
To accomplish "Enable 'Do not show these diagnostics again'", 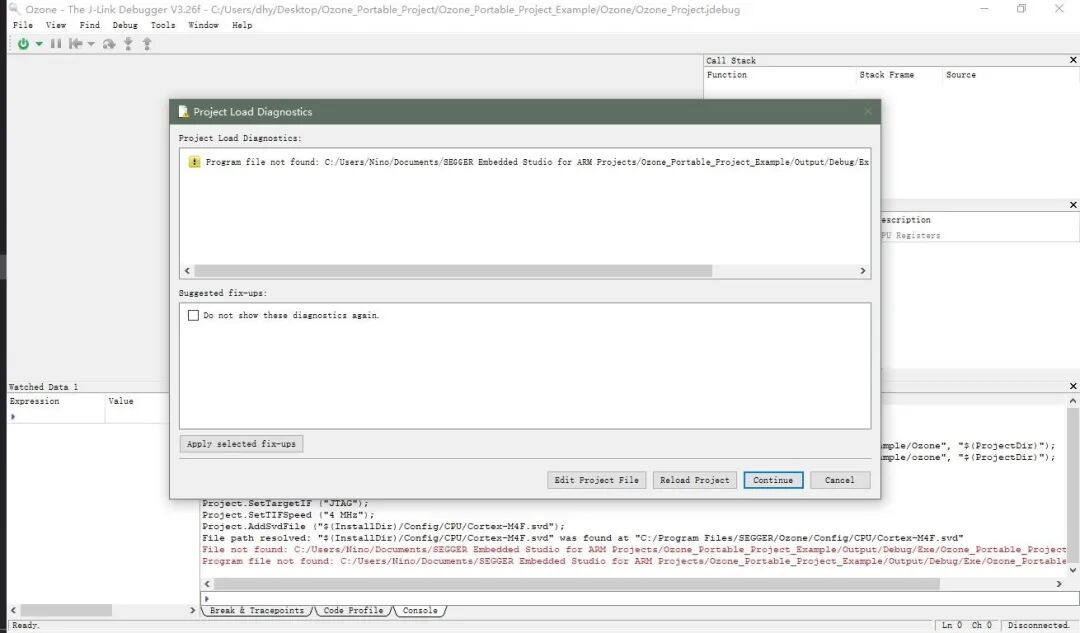I will [x=194, y=315].
